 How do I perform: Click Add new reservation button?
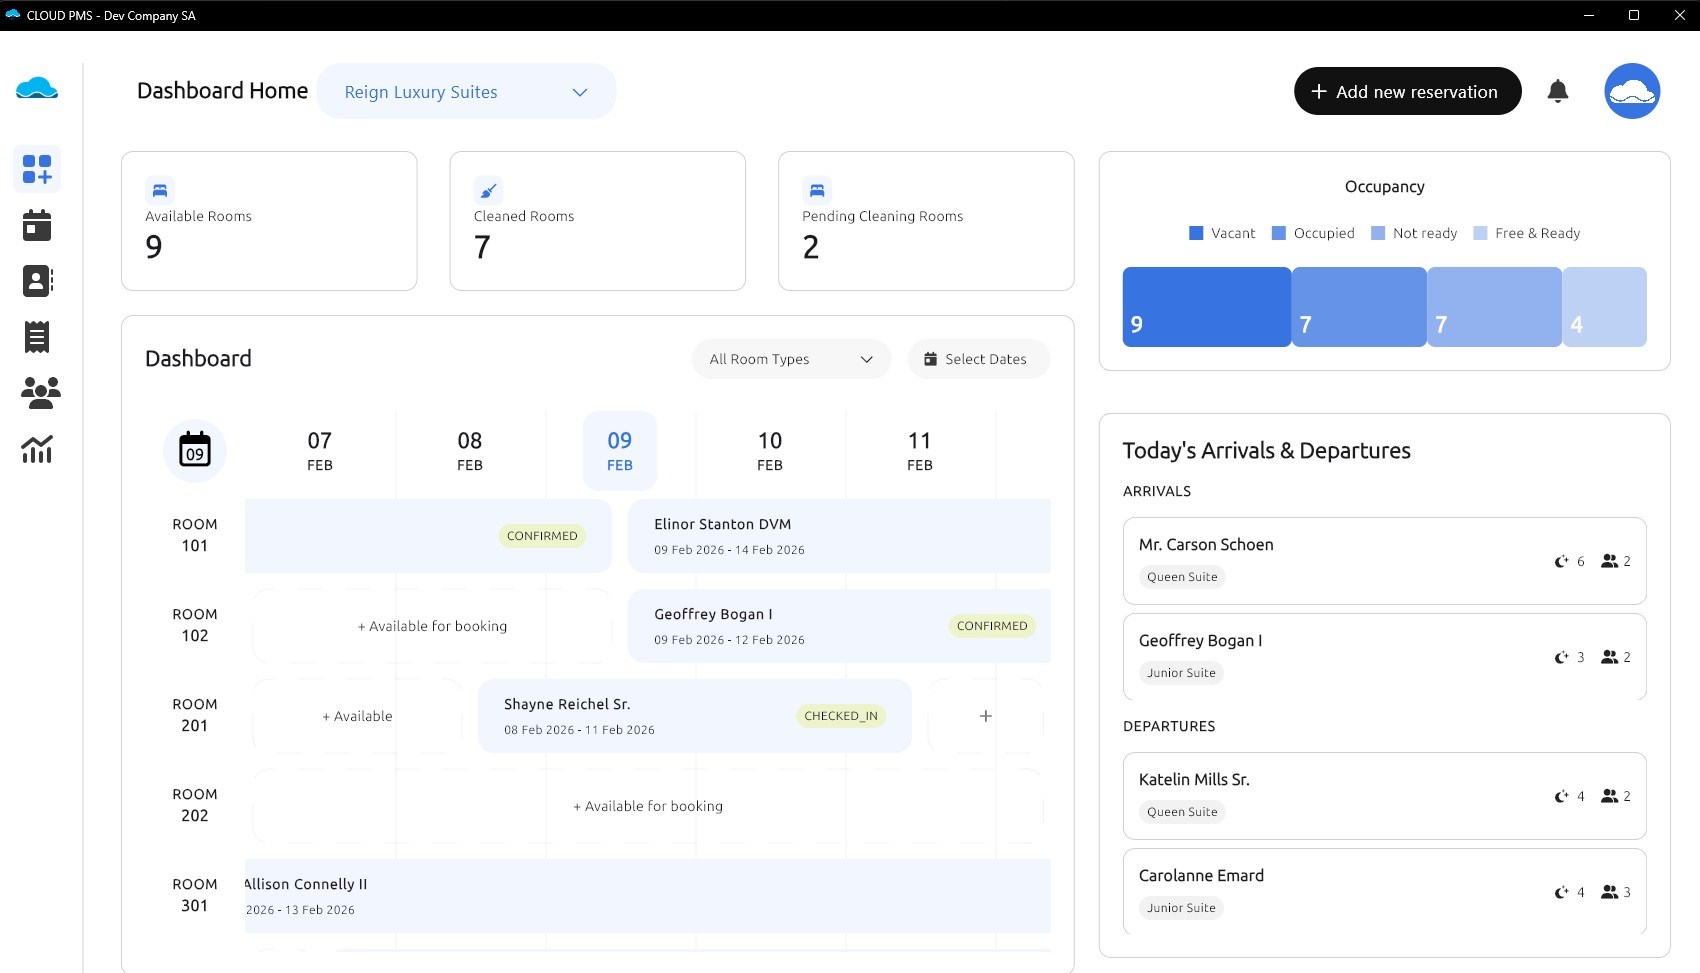[1408, 91]
